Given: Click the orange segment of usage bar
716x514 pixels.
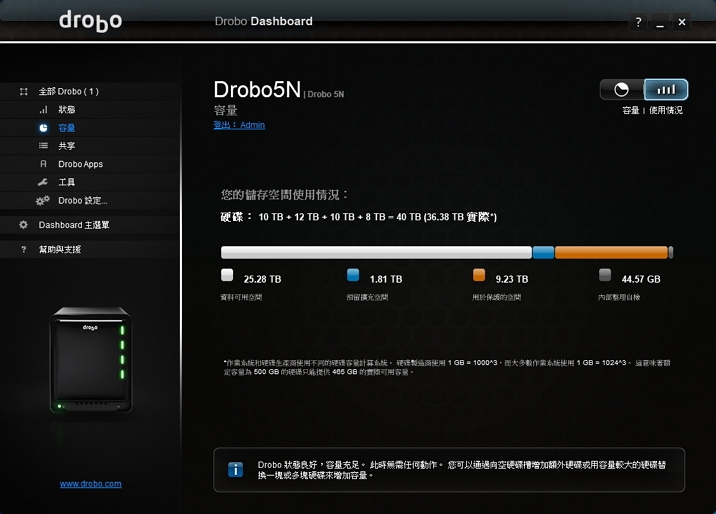Looking at the screenshot, I should (611, 252).
